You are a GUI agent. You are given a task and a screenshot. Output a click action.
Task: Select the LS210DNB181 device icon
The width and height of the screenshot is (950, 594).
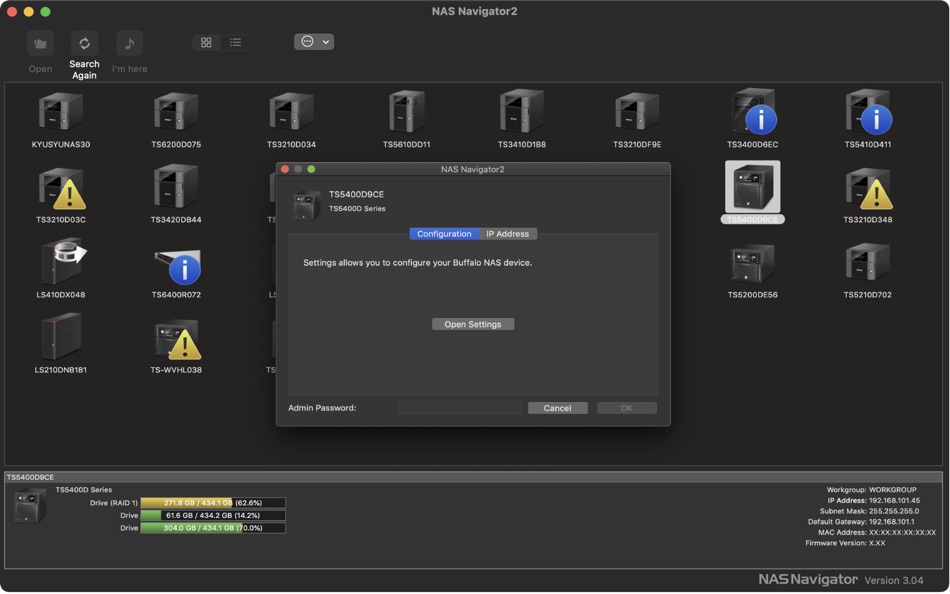coord(61,336)
